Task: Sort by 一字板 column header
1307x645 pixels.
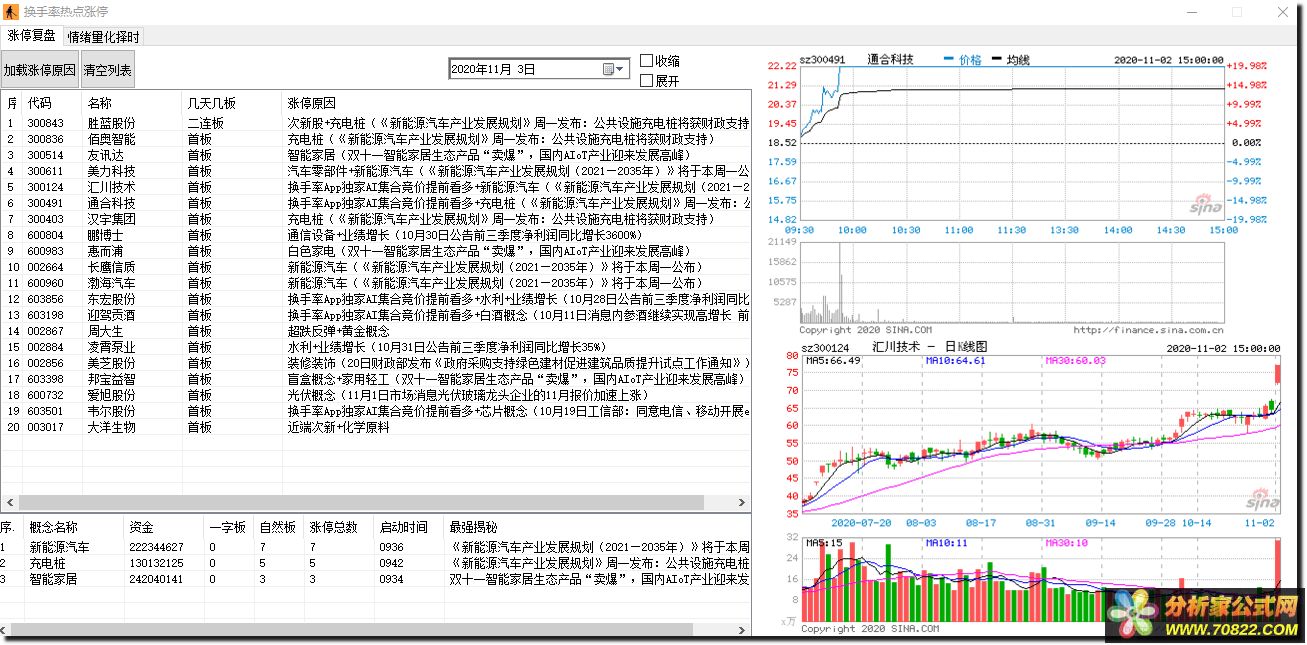Action: [230, 527]
